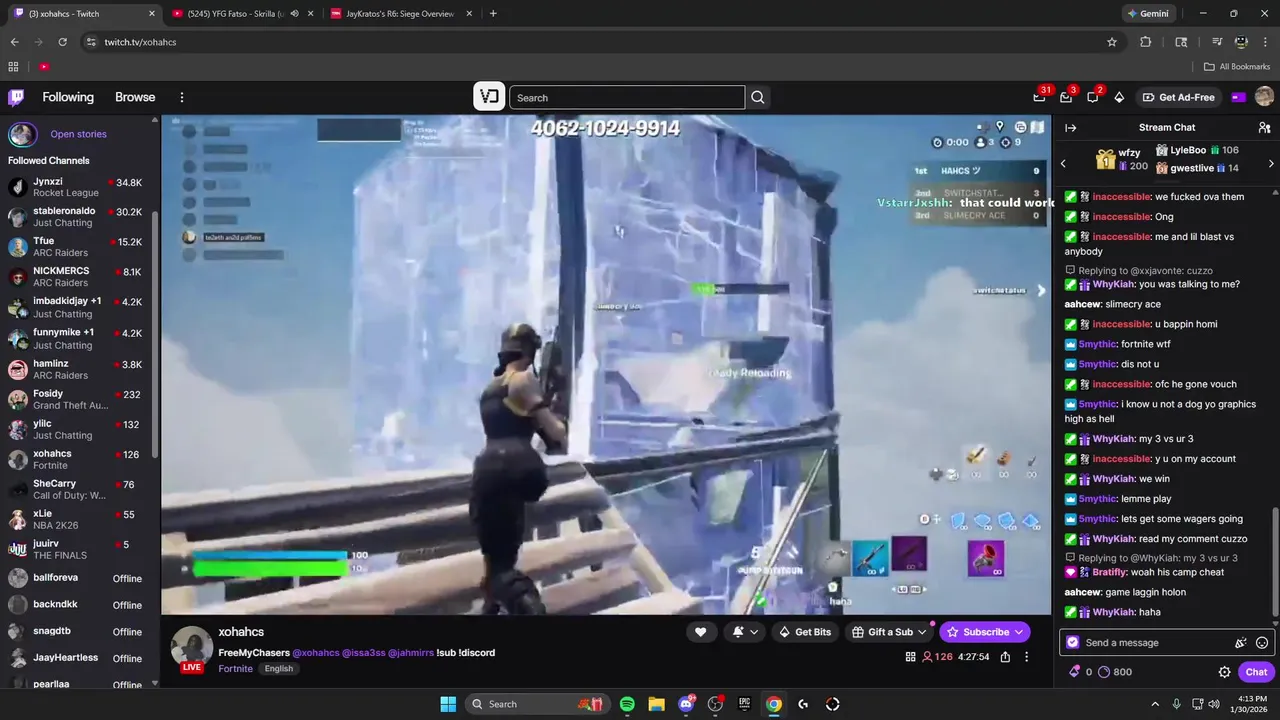Screen dimensions: 1280x720
Task: Reload the page in Chrome
Action: (62, 42)
